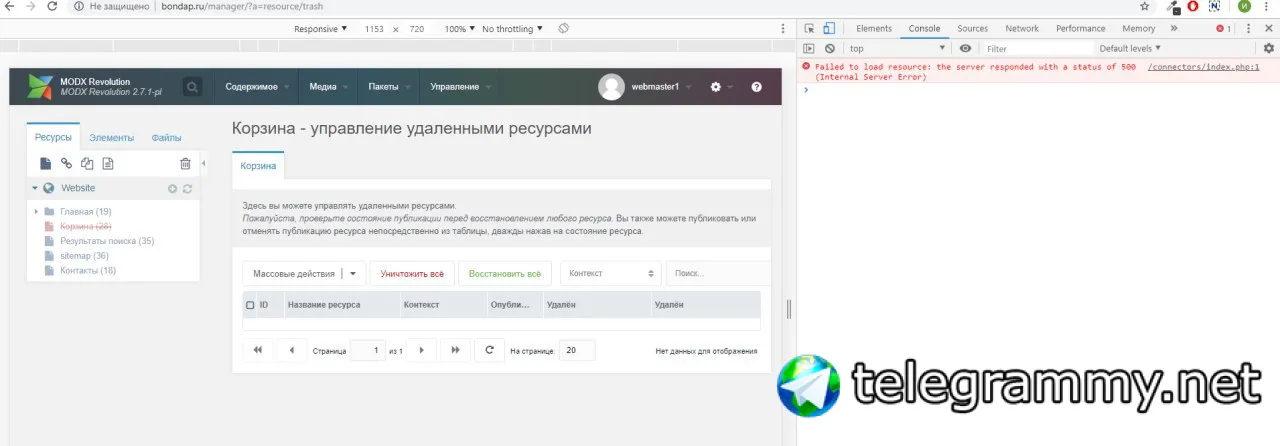The height and width of the screenshot is (446, 1280).
Task: Toggle live expression eye in console
Action: pyautogui.click(x=965, y=48)
